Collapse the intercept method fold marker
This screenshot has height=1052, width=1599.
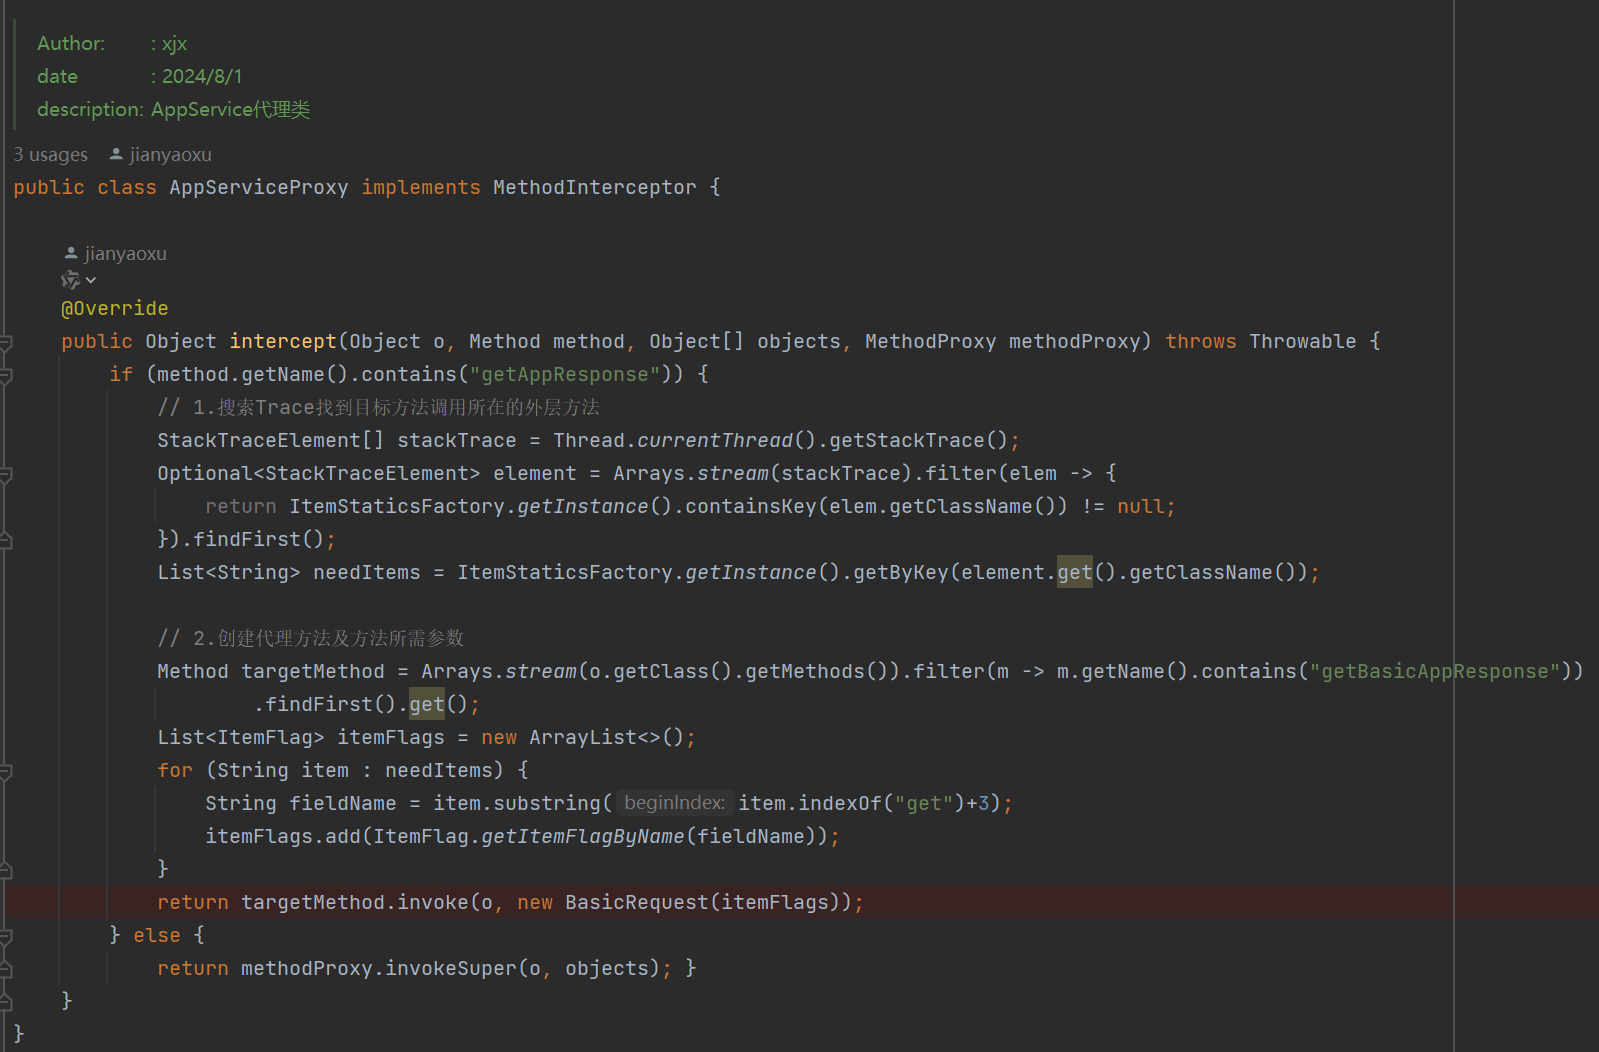5,343
